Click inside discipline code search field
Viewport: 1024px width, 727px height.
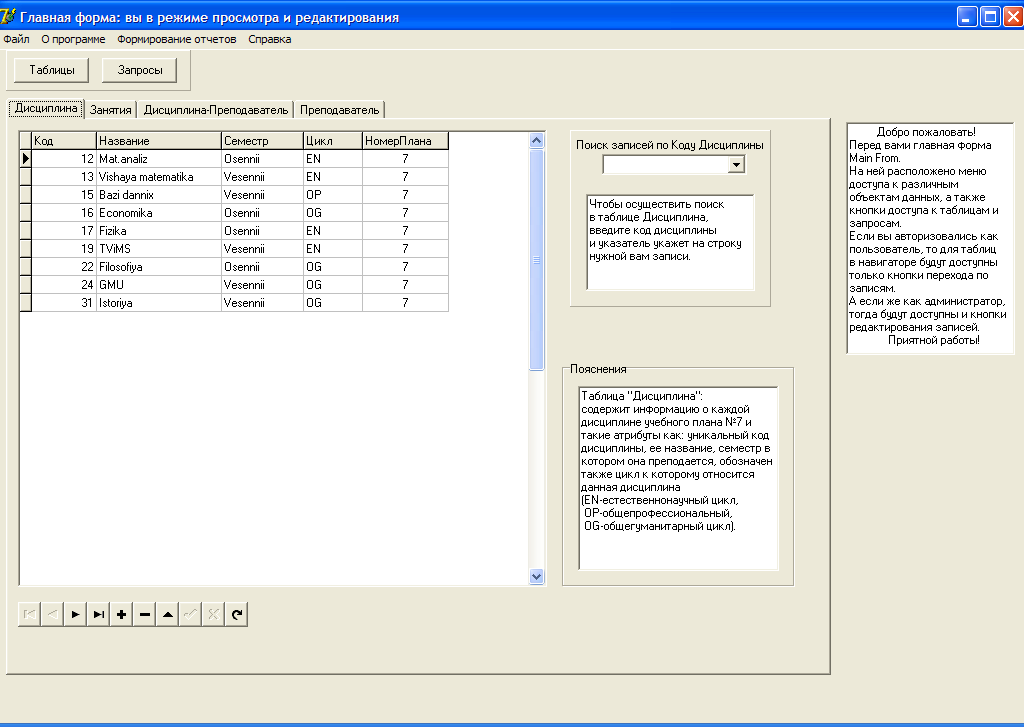(x=665, y=165)
